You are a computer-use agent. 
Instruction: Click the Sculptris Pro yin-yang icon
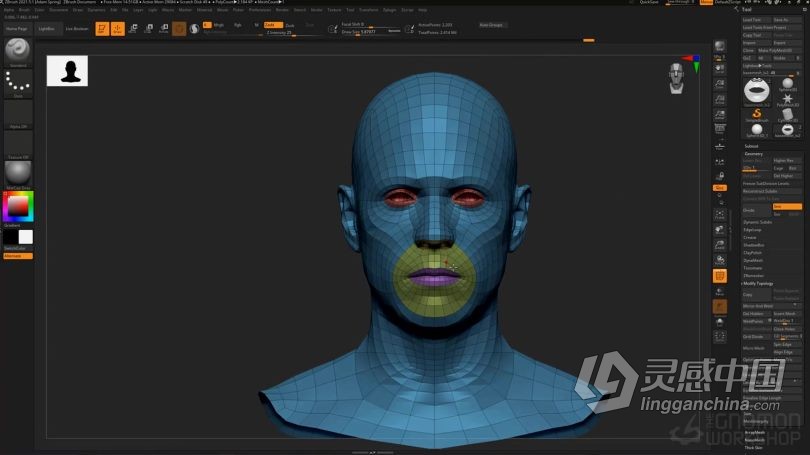(194, 29)
